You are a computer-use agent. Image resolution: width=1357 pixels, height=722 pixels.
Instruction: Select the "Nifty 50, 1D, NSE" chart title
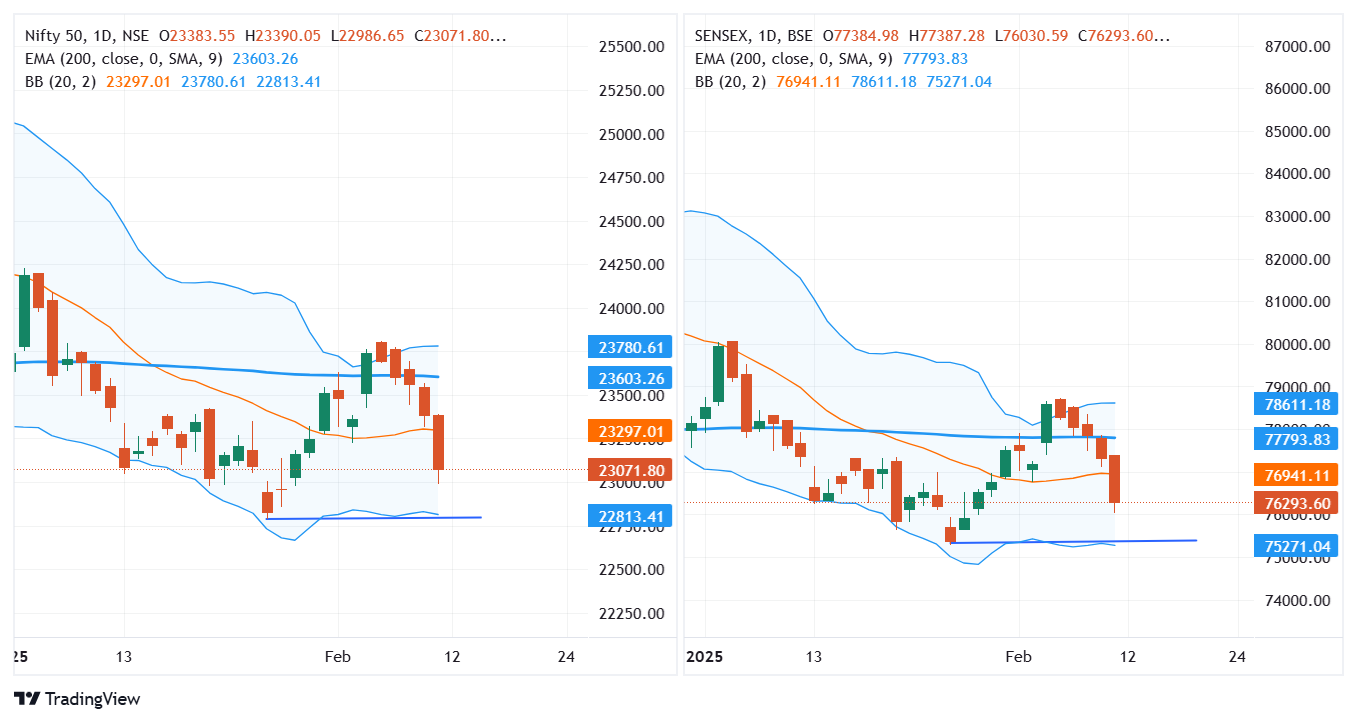(x=86, y=36)
